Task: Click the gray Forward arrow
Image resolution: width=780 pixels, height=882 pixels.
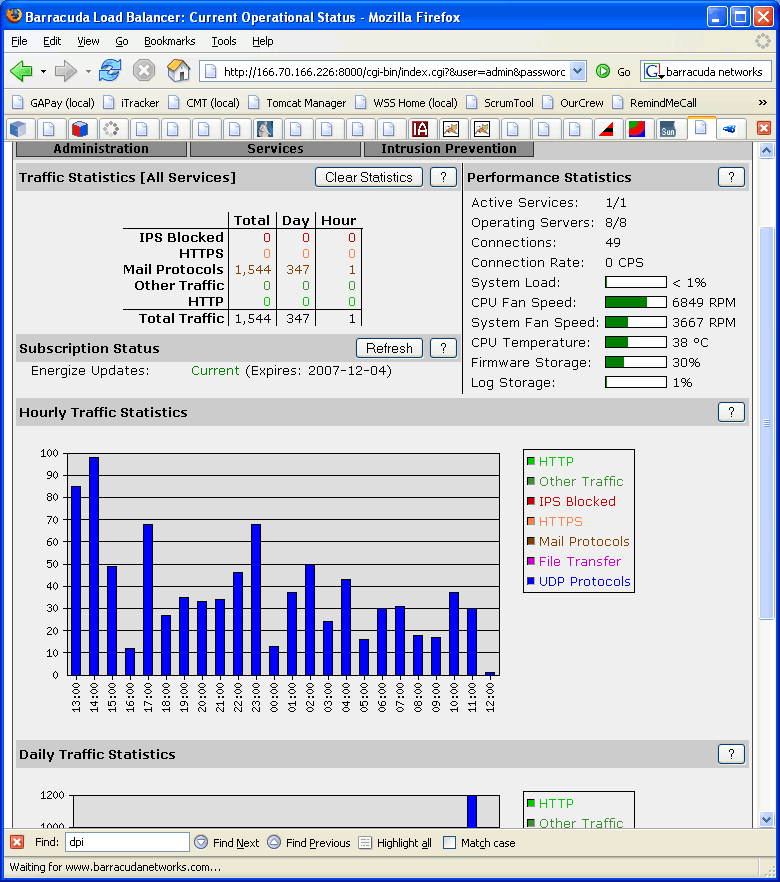Action: (x=66, y=71)
